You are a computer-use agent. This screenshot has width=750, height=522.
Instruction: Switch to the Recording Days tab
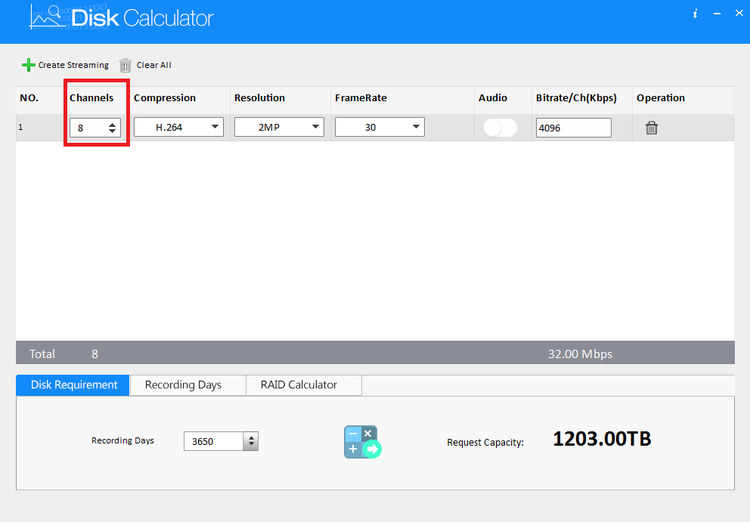tap(188, 385)
